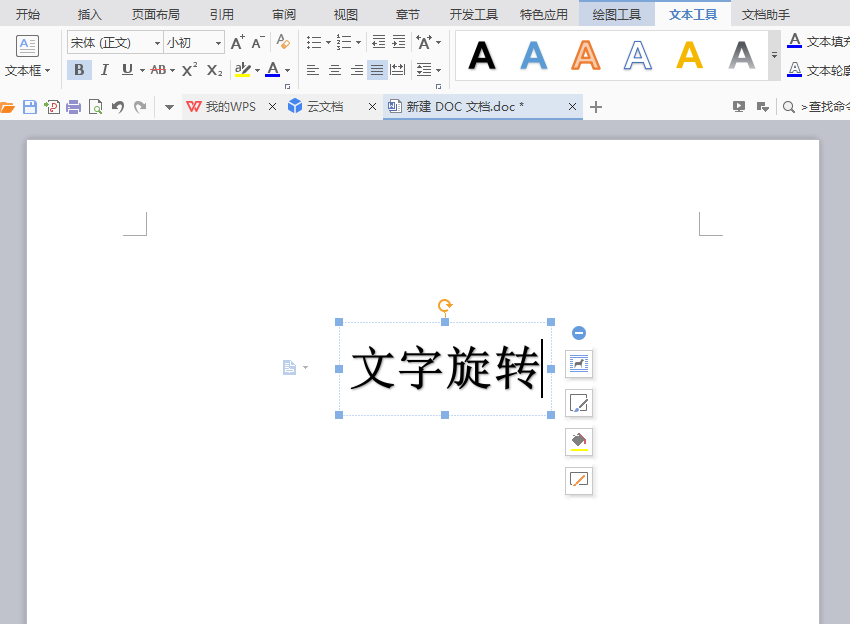Screen dimensions: 850x624
Task: Click the shape fill bucket quick button
Action: 579,441
